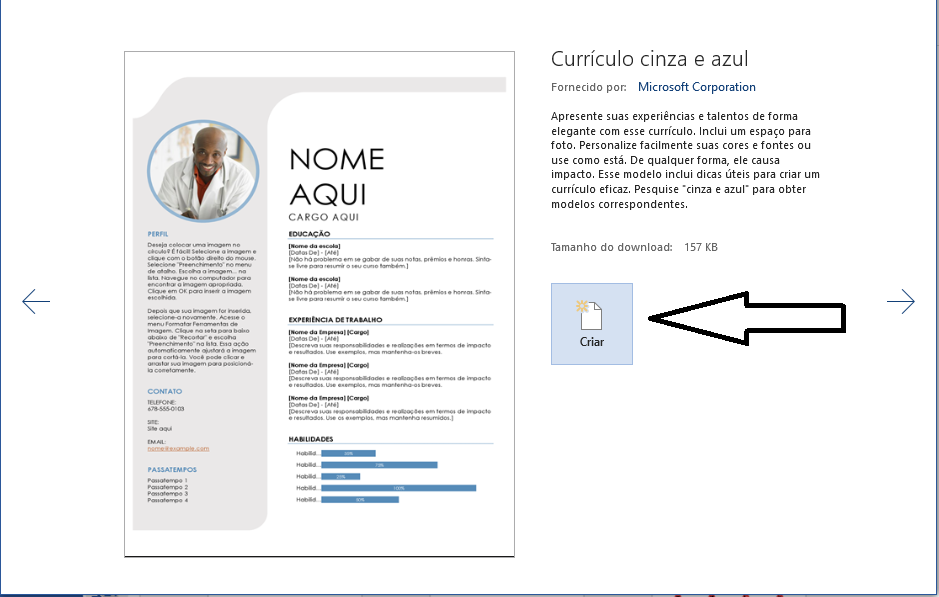Click the Currículo cinza e azul title
Image resolution: width=939 pixels, height=597 pixels.
point(649,59)
